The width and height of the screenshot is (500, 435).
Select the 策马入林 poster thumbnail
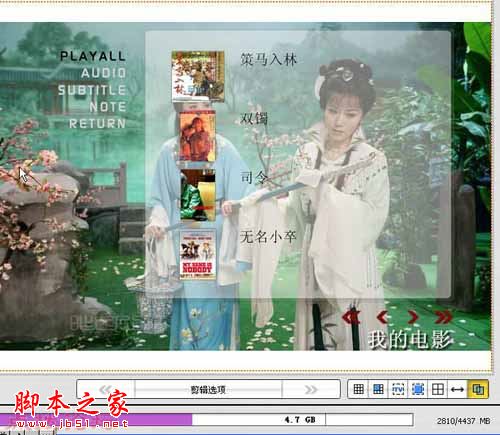point(198,76)
